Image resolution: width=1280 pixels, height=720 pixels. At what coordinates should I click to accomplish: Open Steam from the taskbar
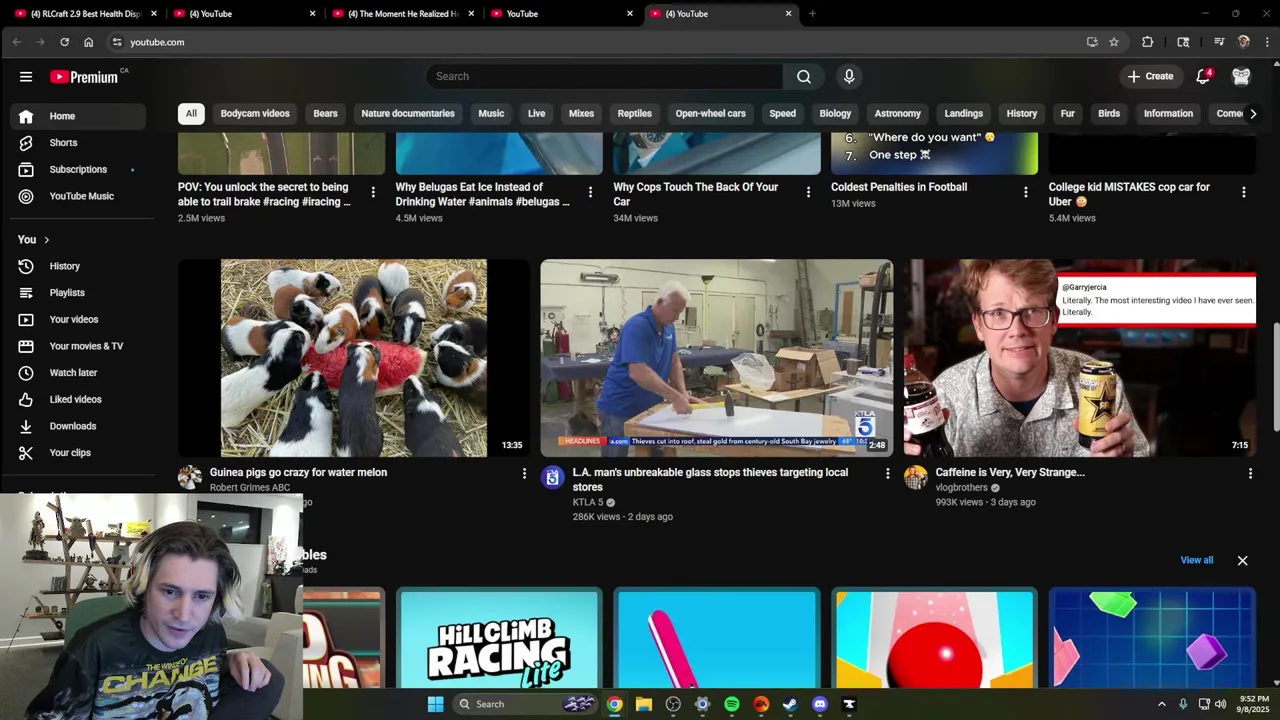[790, 704]
